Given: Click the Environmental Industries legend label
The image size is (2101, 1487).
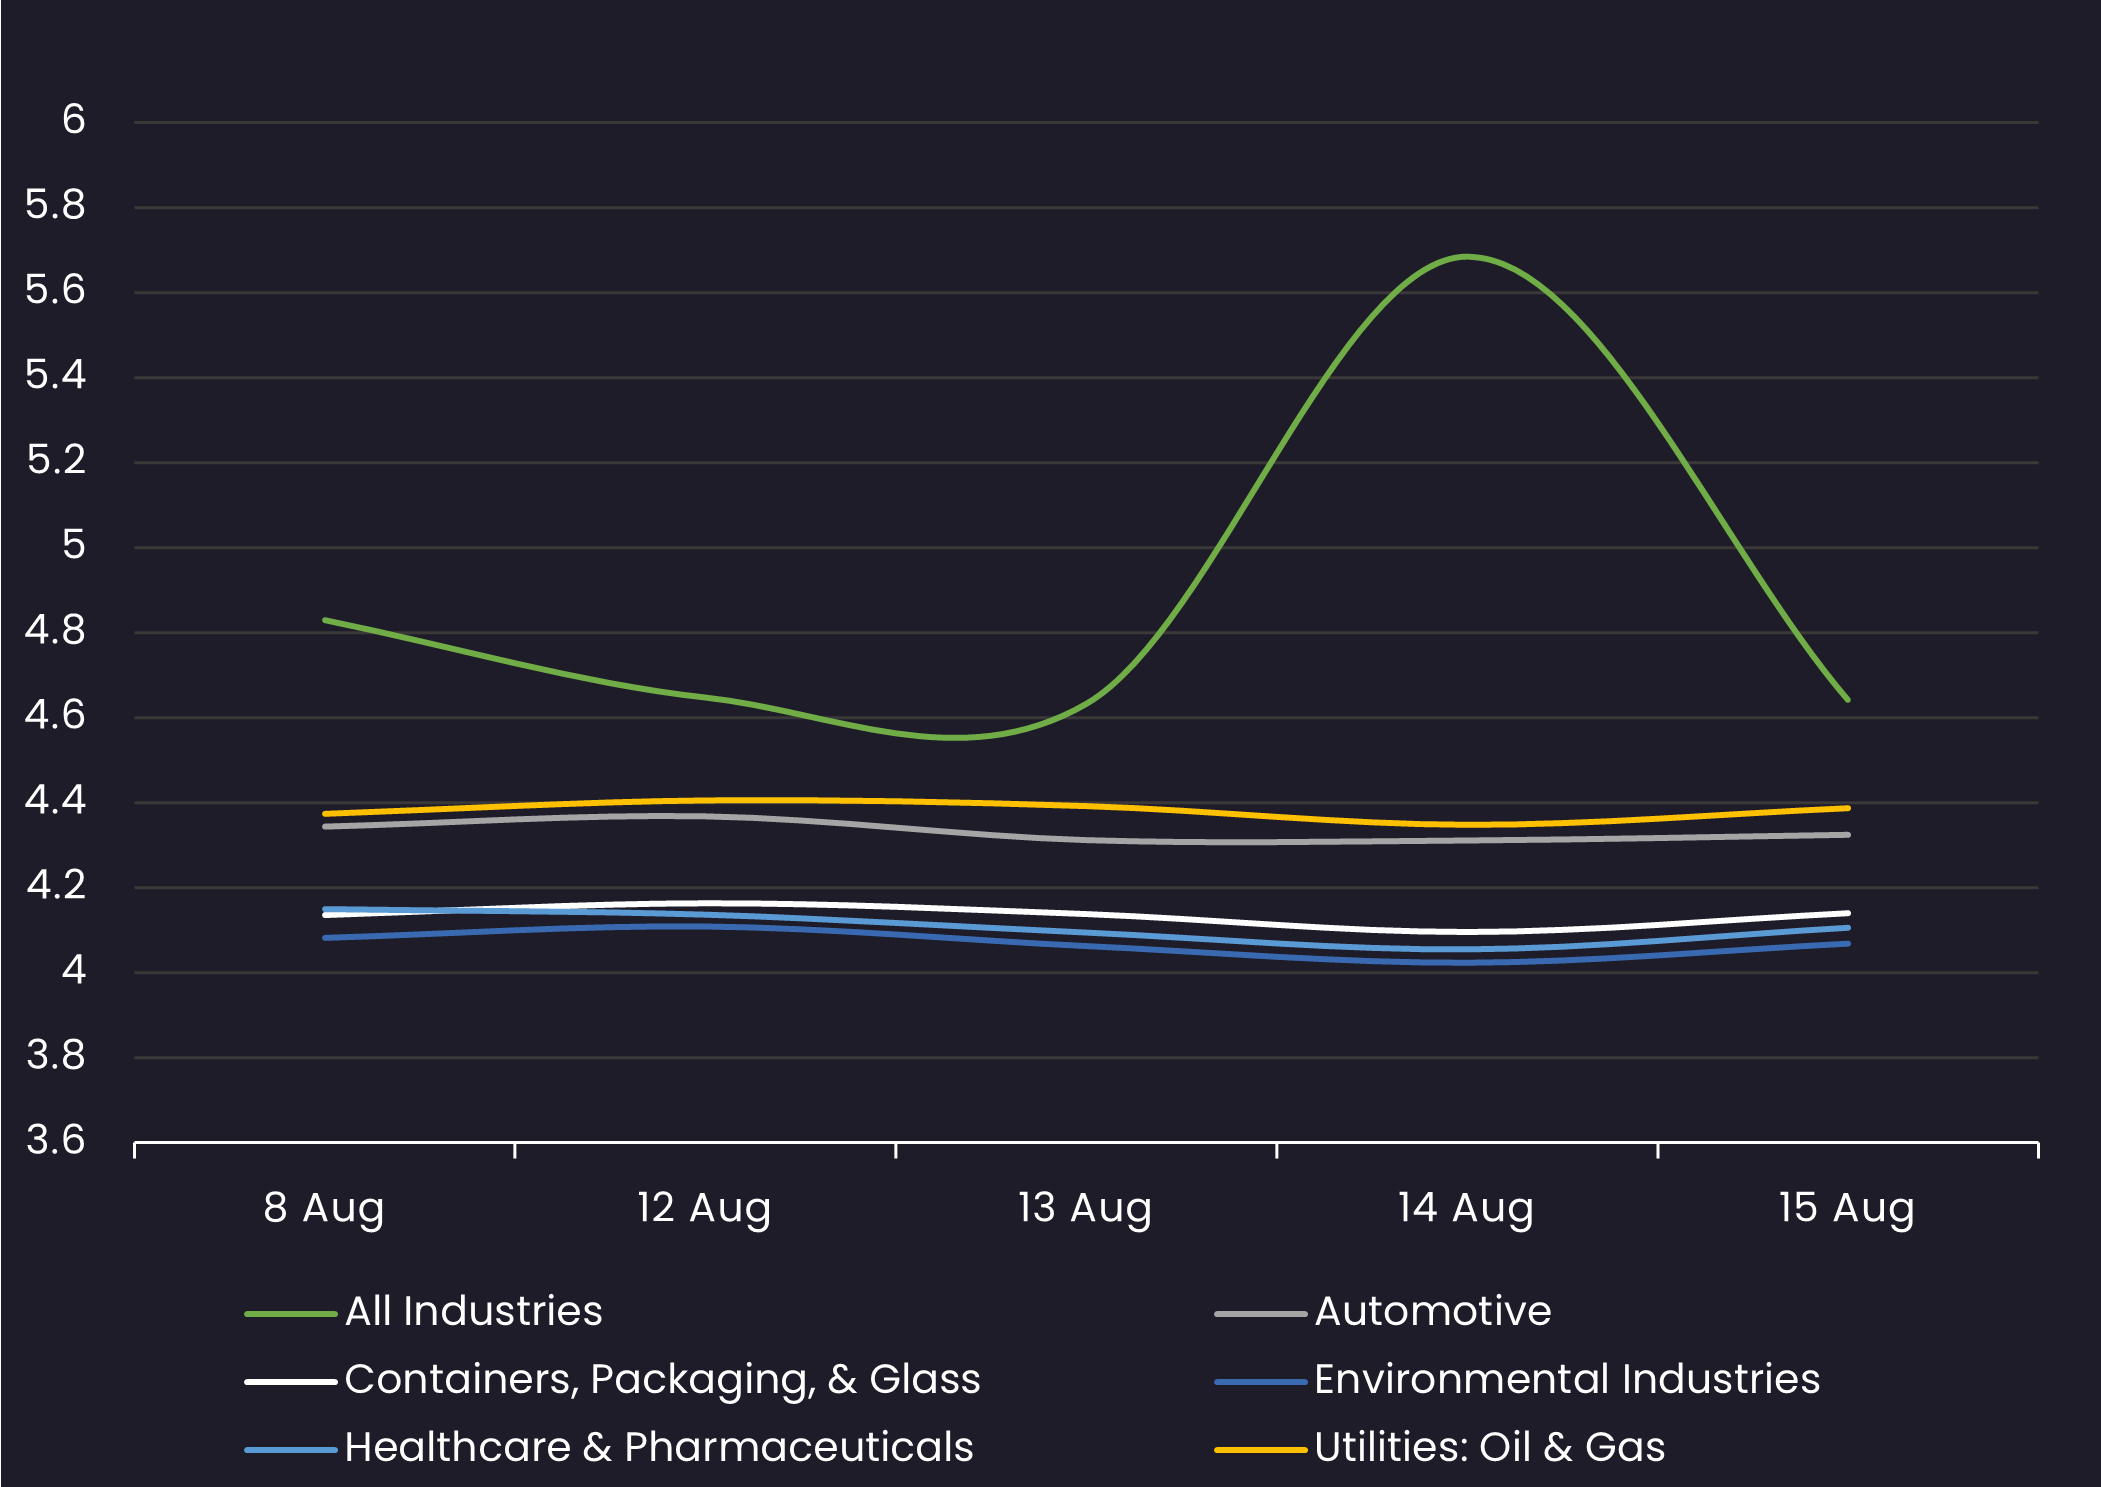Looking at the screenshot, I should (x=1566, y=1379).
